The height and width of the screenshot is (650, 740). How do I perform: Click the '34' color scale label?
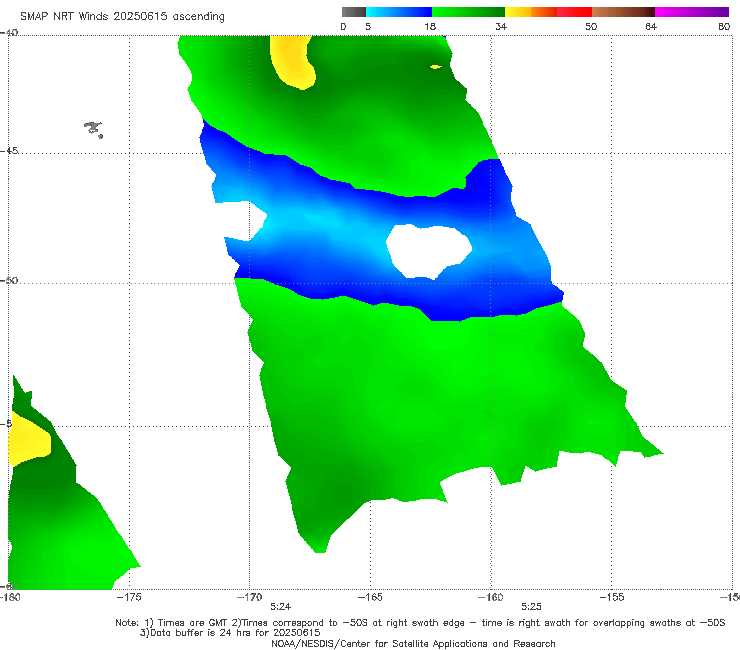click(x=501, y=26)
